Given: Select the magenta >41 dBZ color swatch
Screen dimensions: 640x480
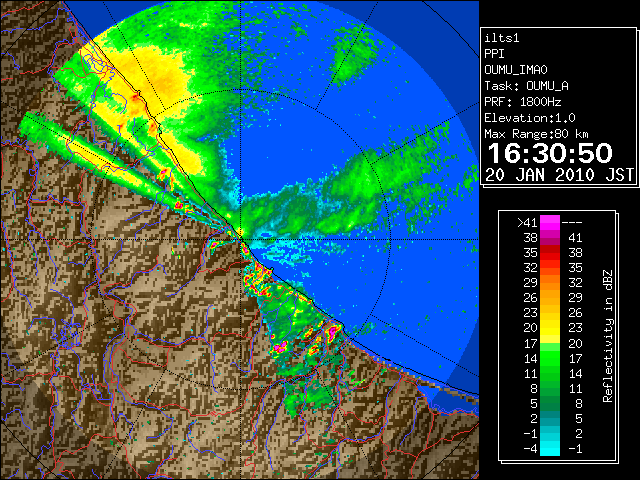Looking at the screenshot, I should click(550, 223).
